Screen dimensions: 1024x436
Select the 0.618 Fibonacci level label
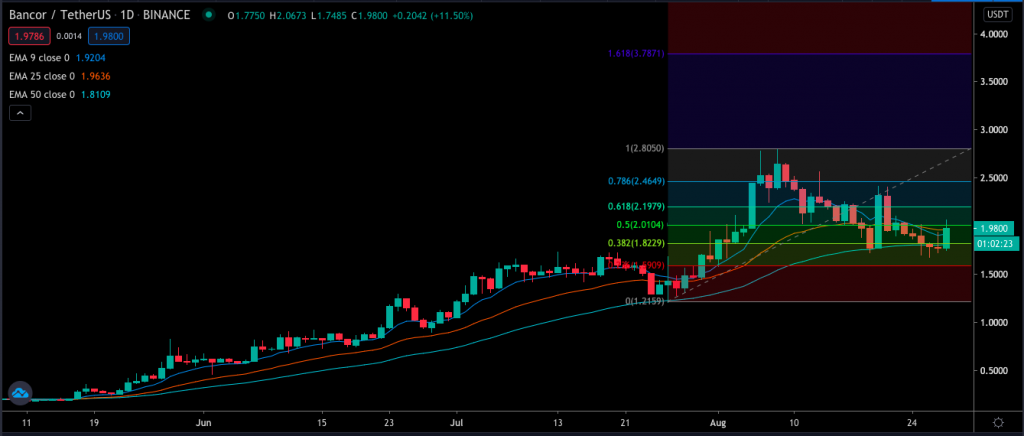pos(634,206)
